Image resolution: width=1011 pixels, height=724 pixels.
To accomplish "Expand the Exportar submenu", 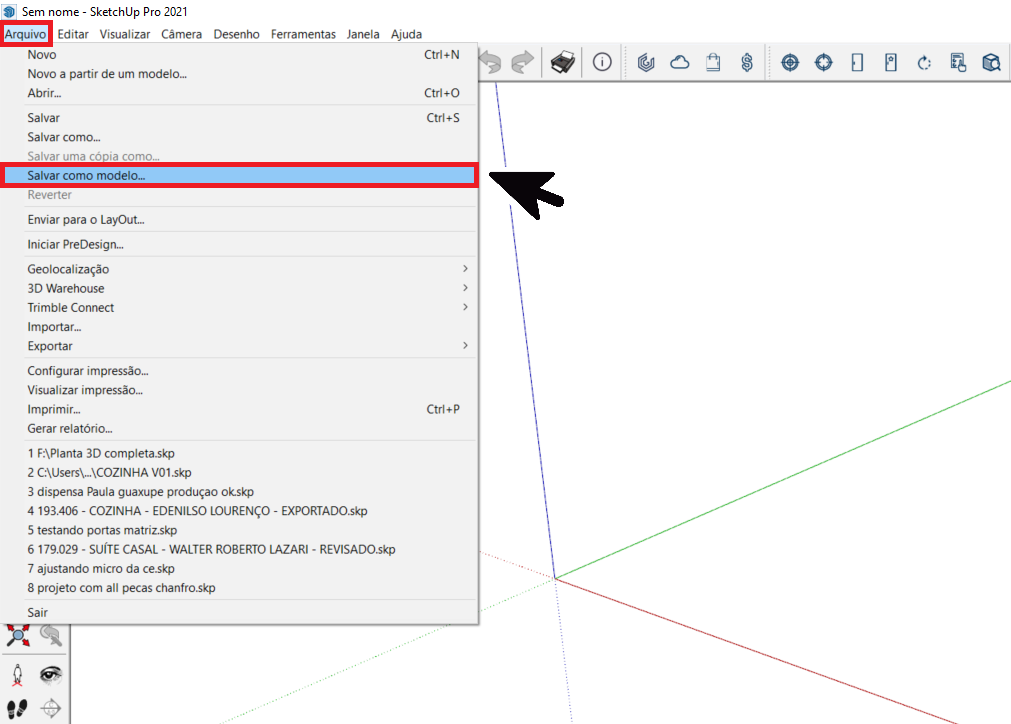I will pos(239,346).
